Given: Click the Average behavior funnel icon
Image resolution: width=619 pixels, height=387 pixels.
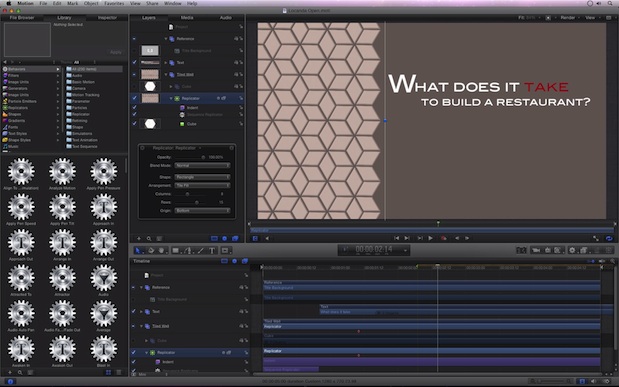Looking at the screenshot, I should click(103, 314).
